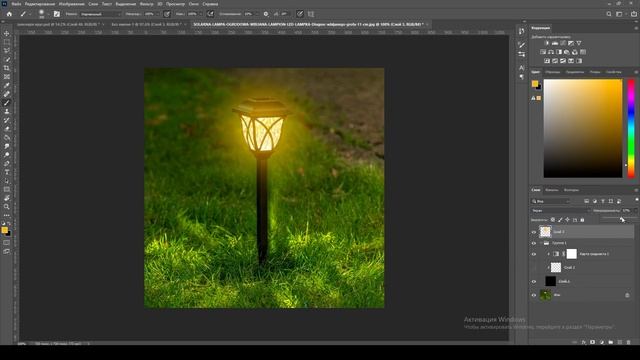The image size is (640, 360).
Task: Open tool preset picker arrow beside brush
Action: click(x=30, y=14)
